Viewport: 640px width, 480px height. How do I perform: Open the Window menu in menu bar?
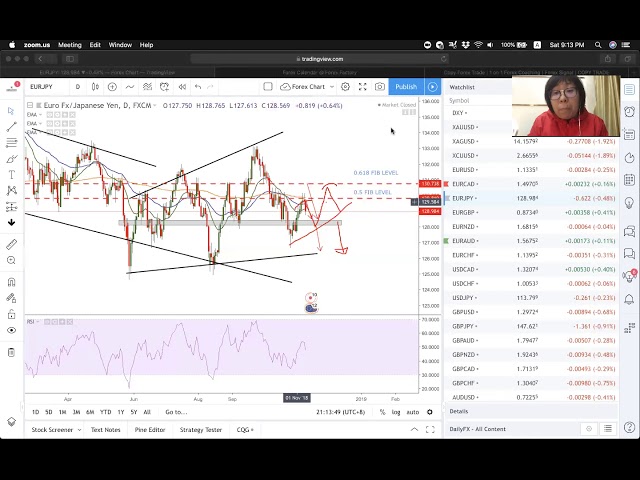pos(120,45)
